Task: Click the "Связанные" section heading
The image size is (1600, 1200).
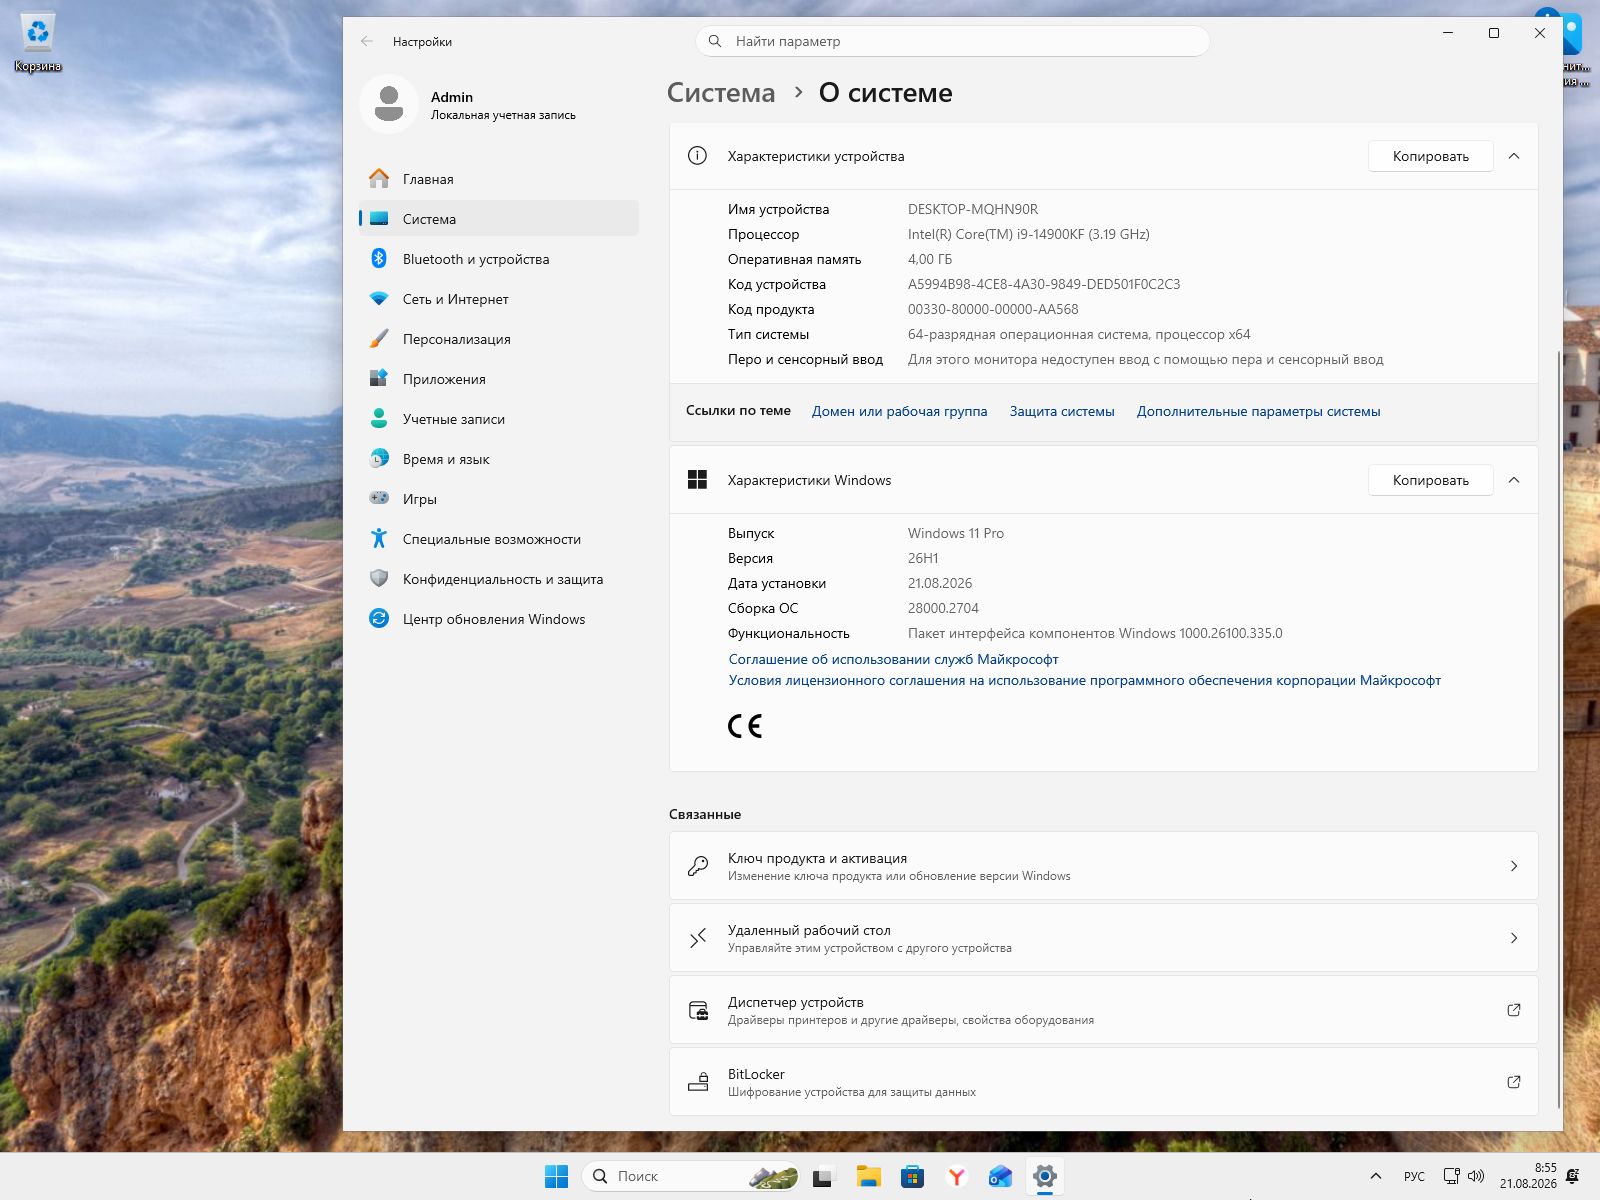Action: [x=705, y=814]
